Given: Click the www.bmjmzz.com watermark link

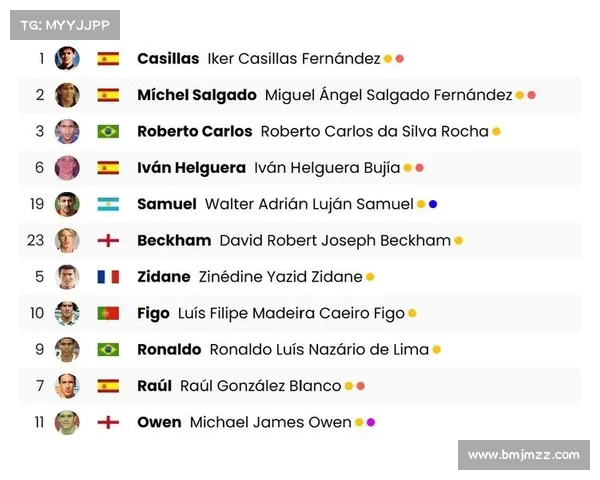Looking at the screenshot, I should 523,455.
